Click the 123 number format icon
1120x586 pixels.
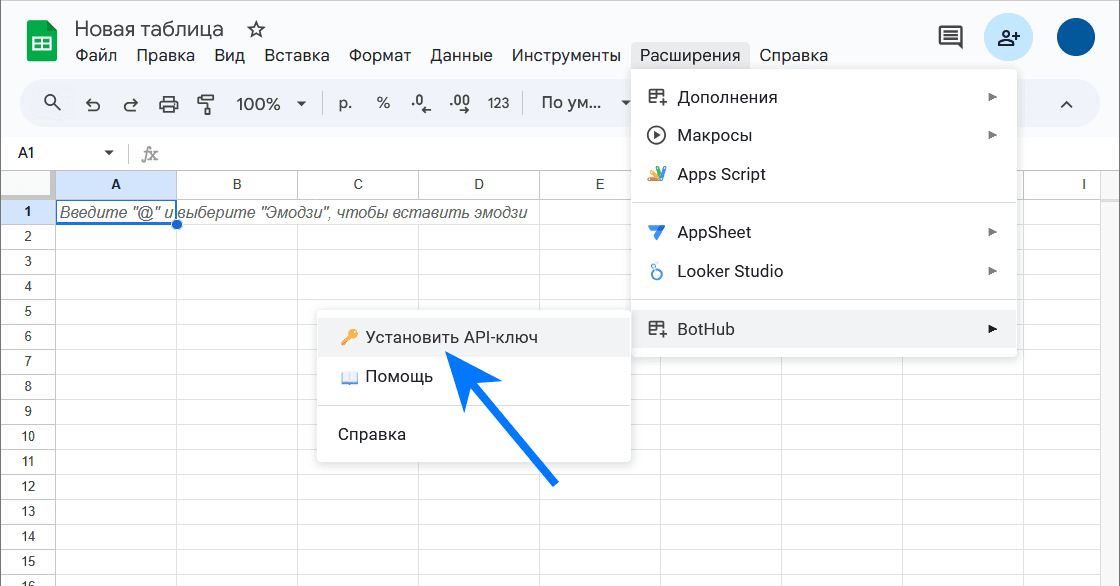click(498, 103)
